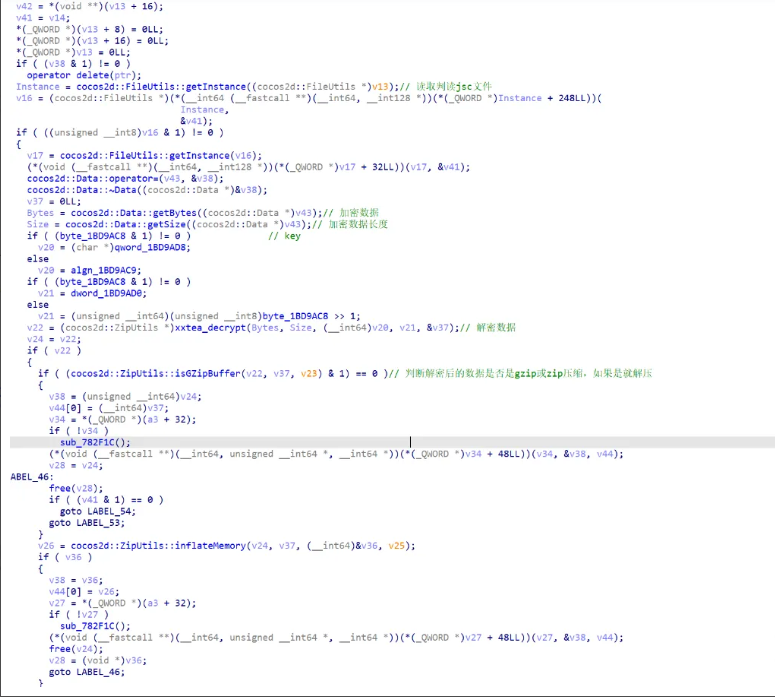Viewport: 775px width, 697px height.
Task: Click 'Instance = cocos2d::FileUtils::getInstance' line
Action: (x=207, y=87)
